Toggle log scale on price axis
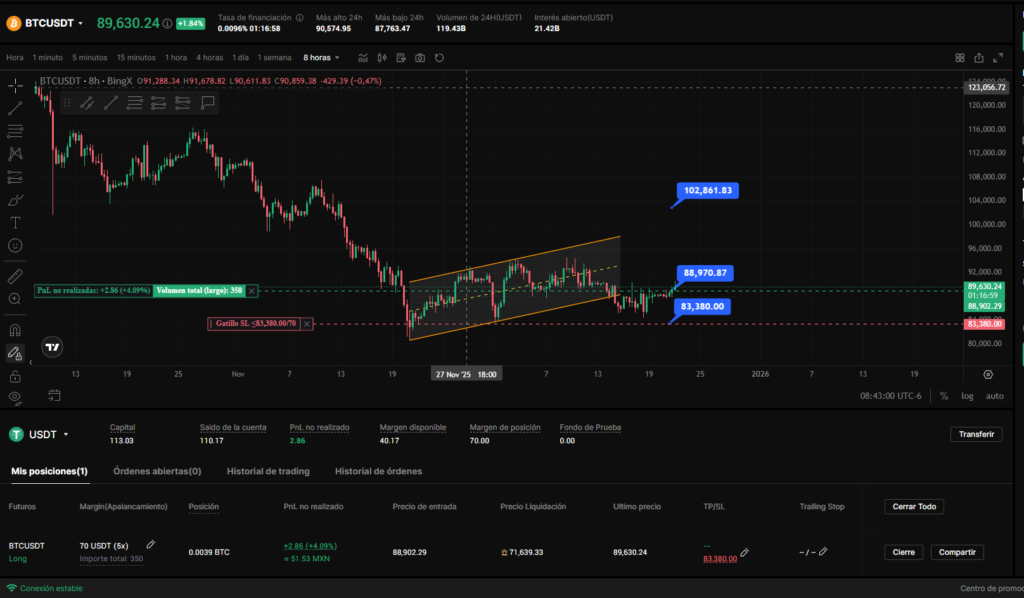This screenshot has height=598, width=1024. pyautogui.click(x=967, y=396)
